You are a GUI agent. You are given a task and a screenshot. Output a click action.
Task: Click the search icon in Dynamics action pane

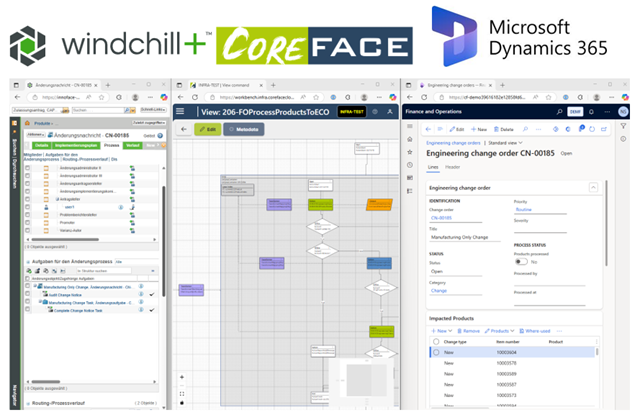[525, 129]
